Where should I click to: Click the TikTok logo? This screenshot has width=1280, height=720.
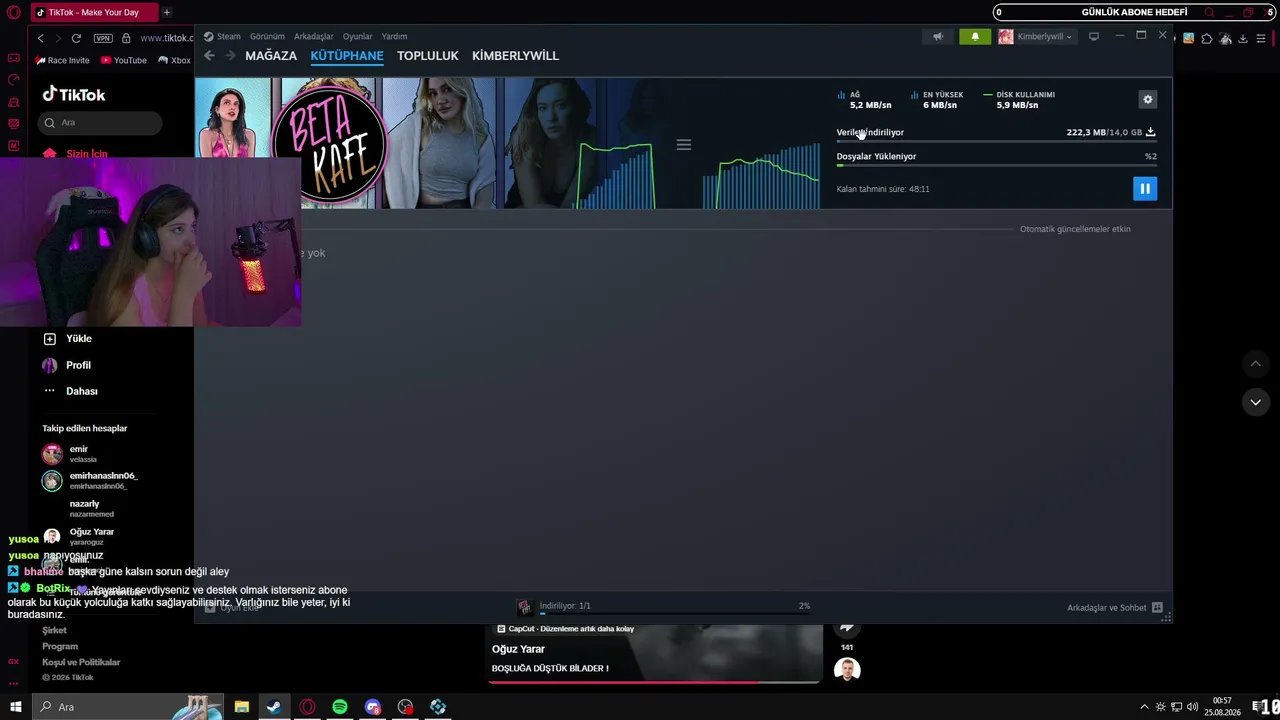tap(73, 95)
